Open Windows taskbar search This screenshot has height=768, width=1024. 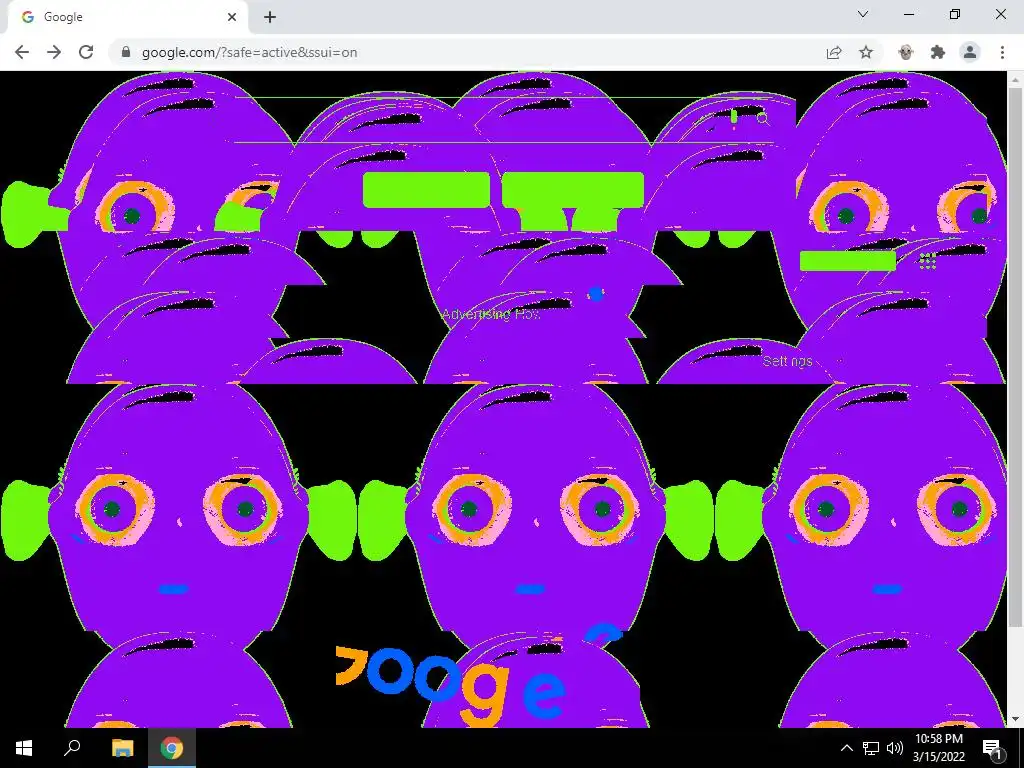pyautogui.click(x=72, y=748)
